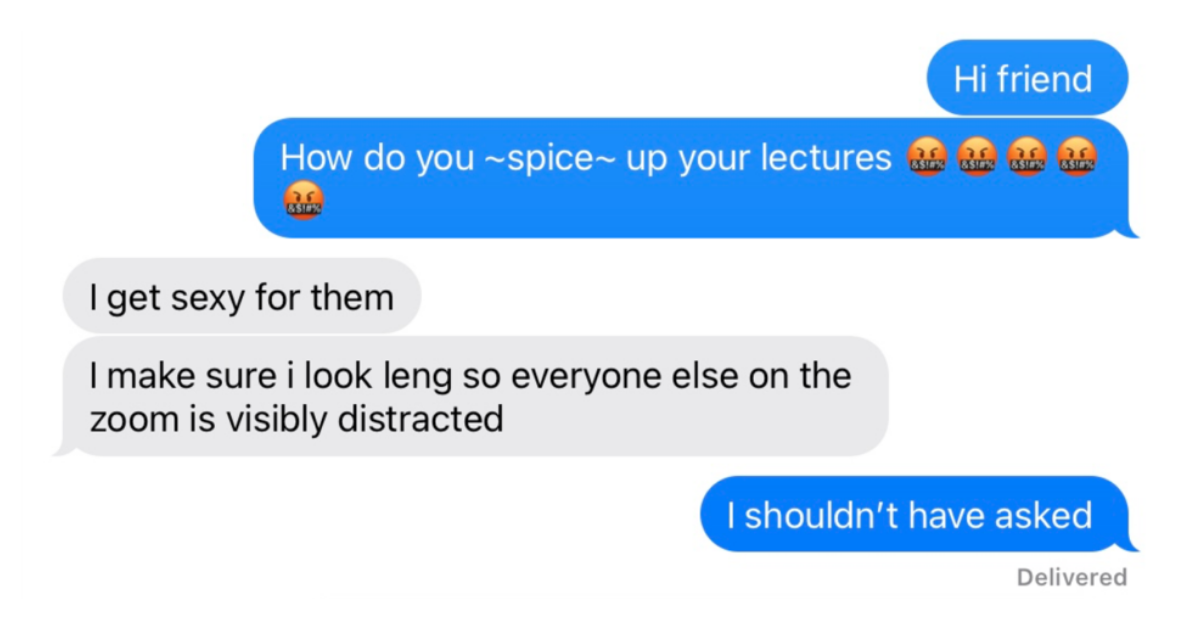Screen dimensions: 1200x630
Task: Click the third cursing-face emoji in the row
Action: [x=1026, y=157]
